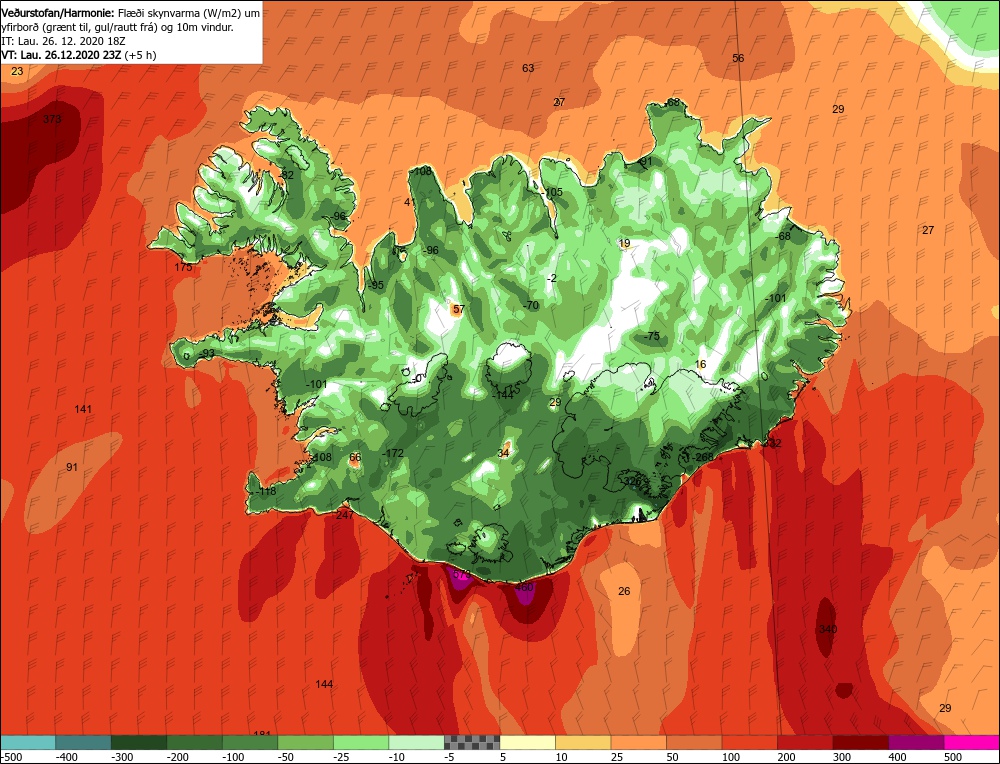The image size is (1000, 764).
Task: Click the value '-105' in north Iceland
Action: pyautogui.click(x=552, y=192)
